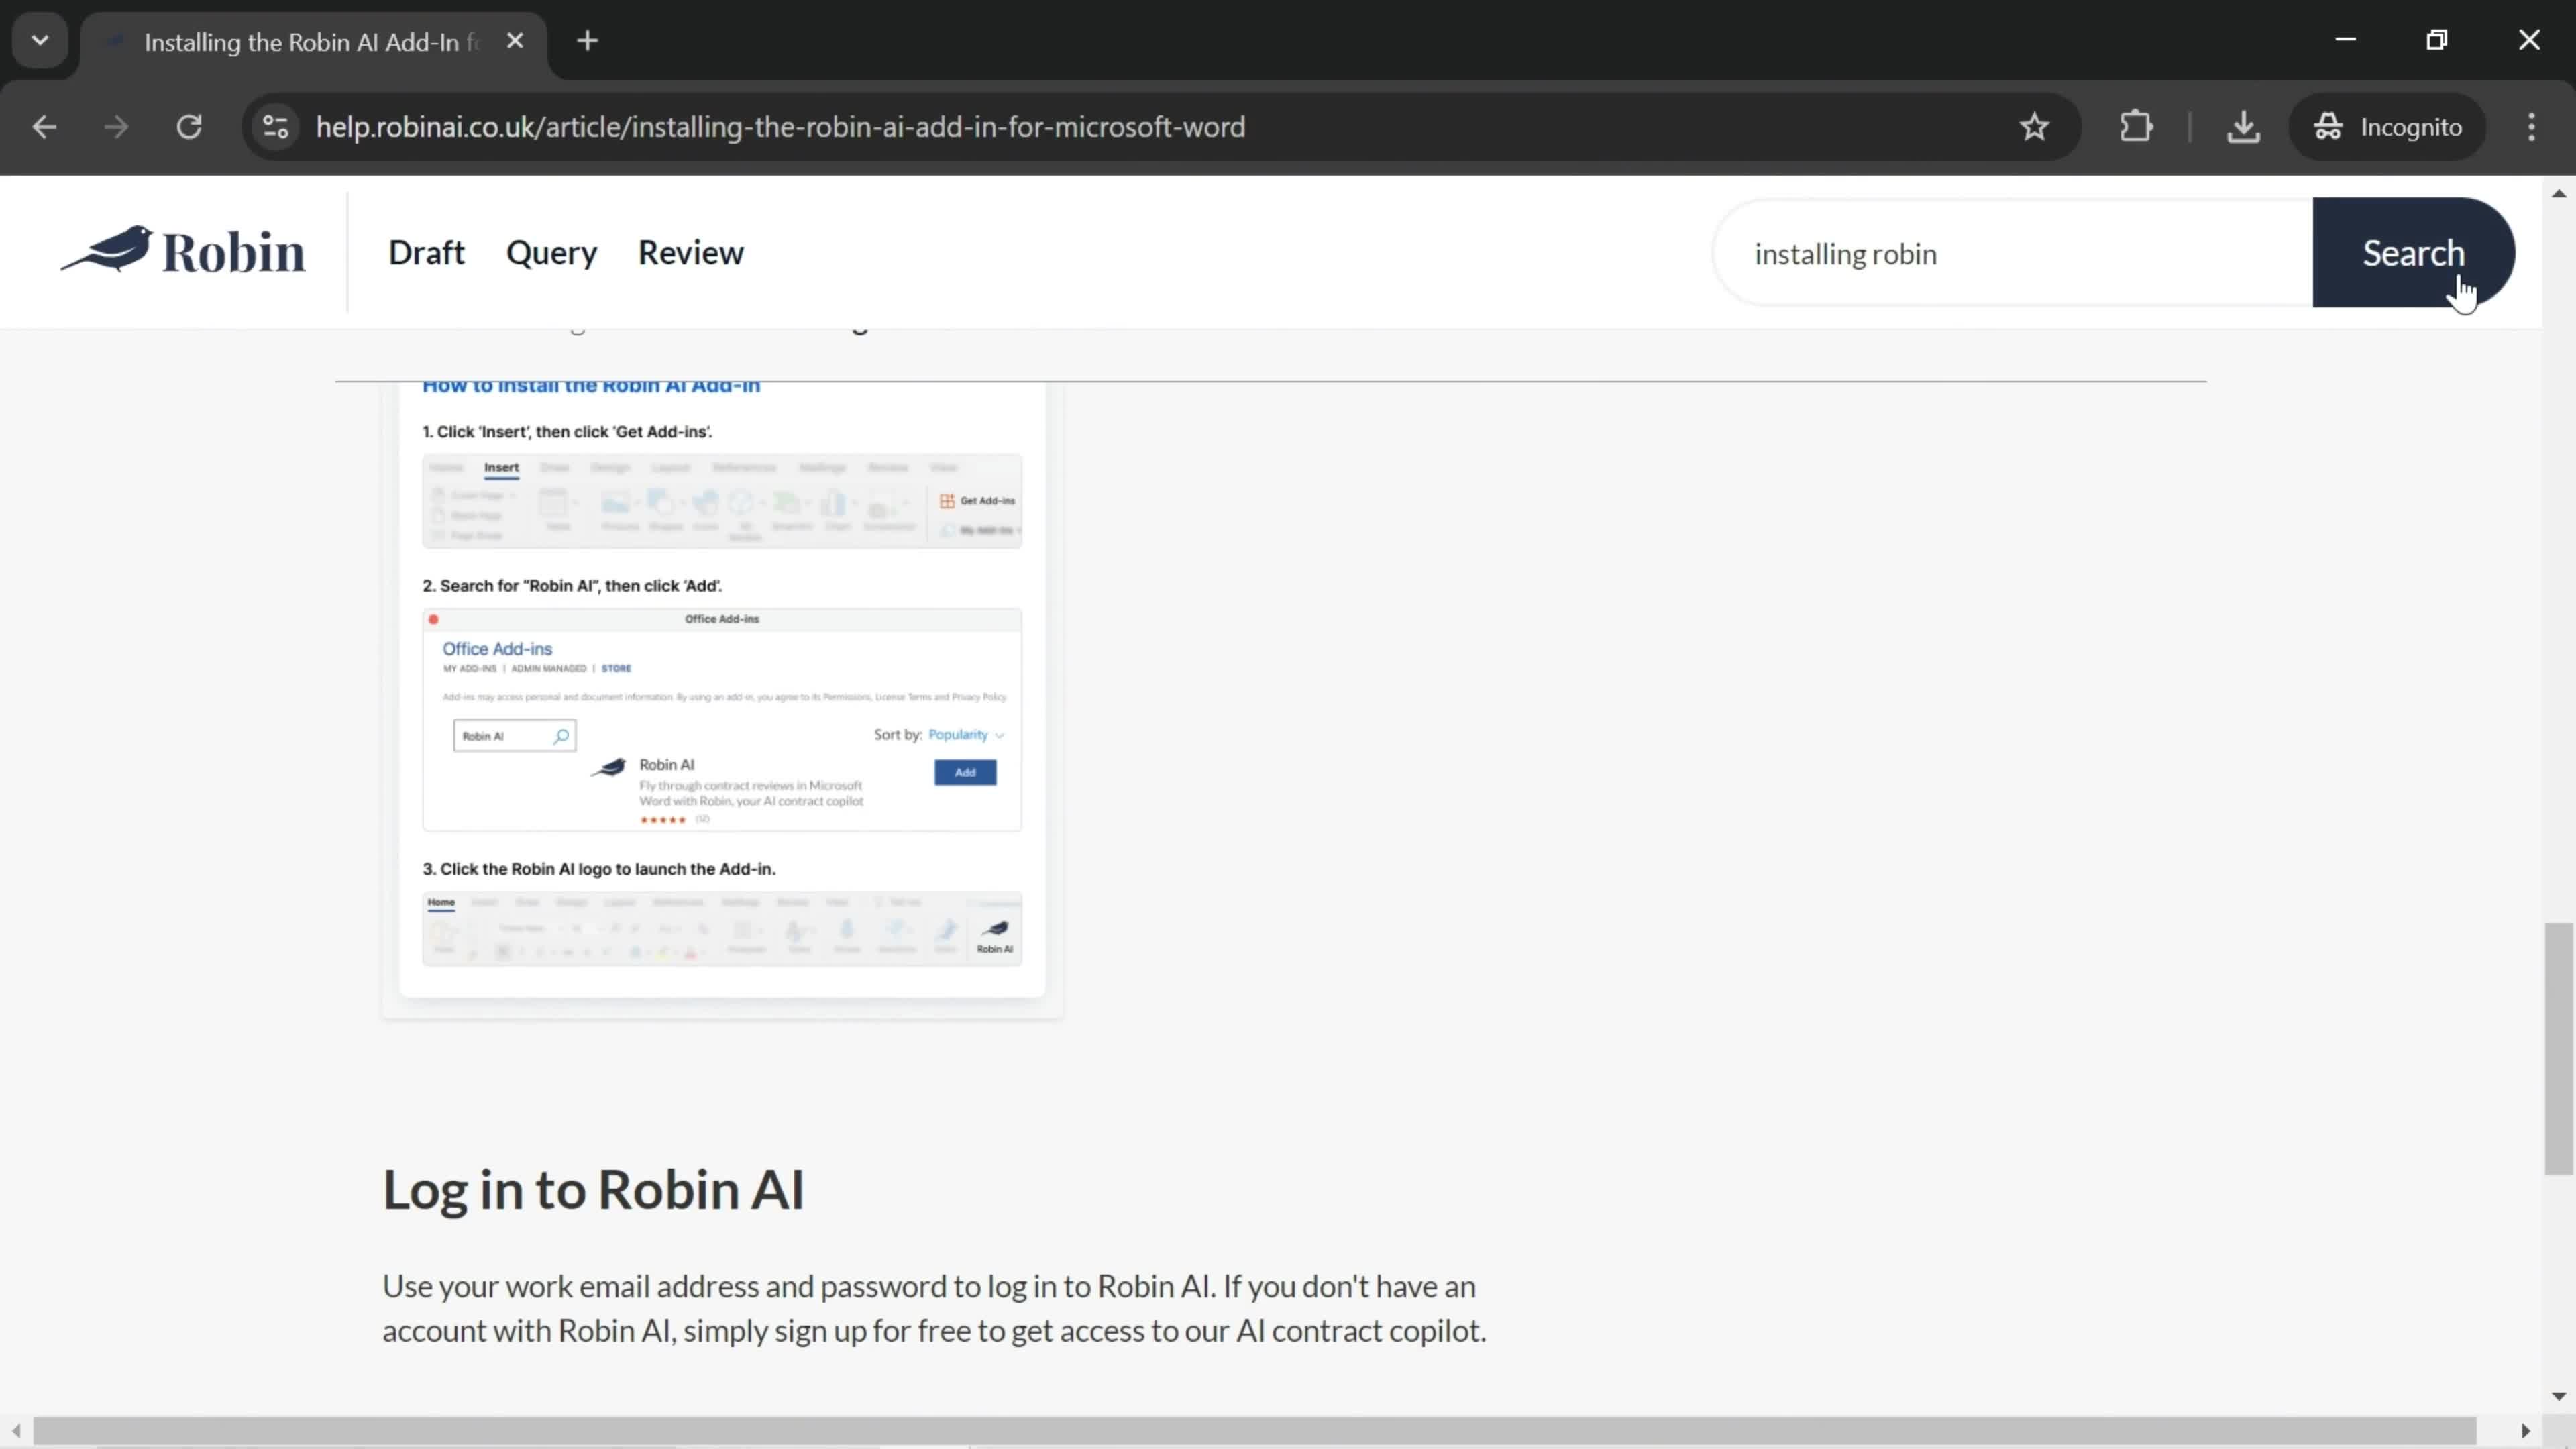This screenshot has width=2576, height=1449.
Task: Click the Search button
Action: [2413, 253]
